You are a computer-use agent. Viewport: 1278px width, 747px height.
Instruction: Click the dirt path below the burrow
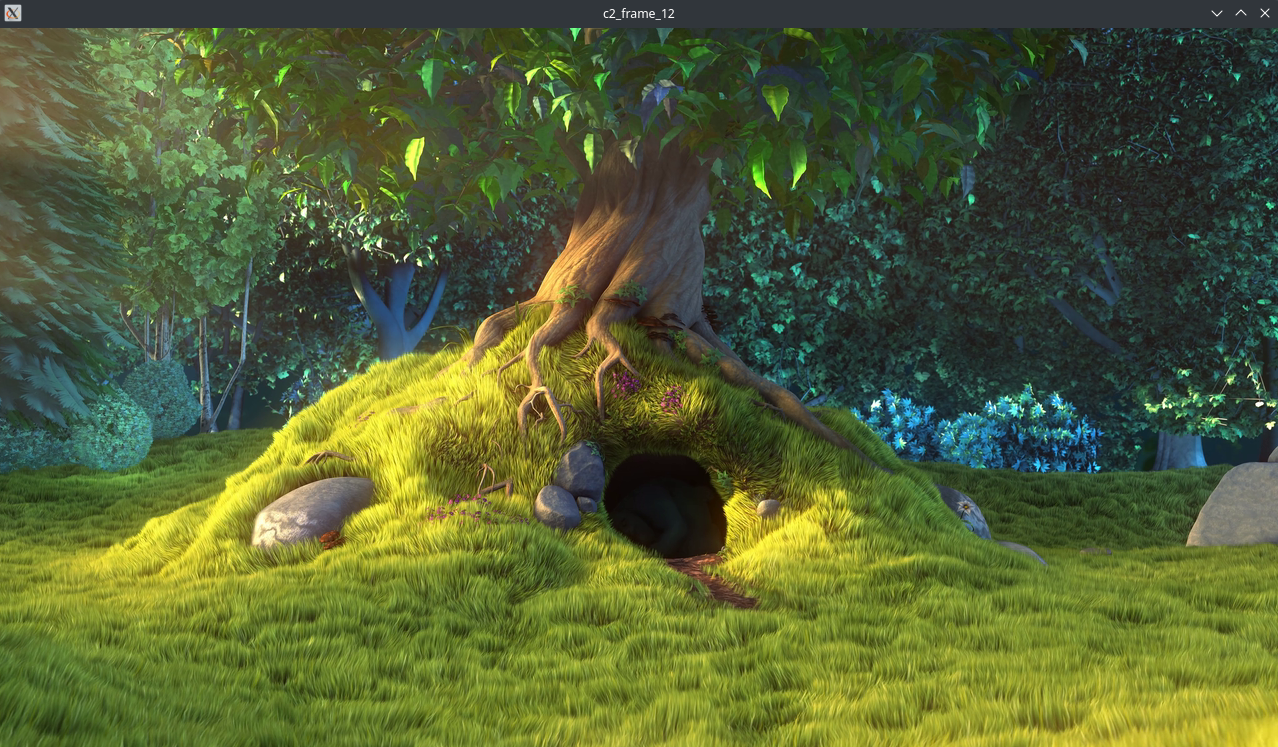pyautogui.click(x=718, y=580)
